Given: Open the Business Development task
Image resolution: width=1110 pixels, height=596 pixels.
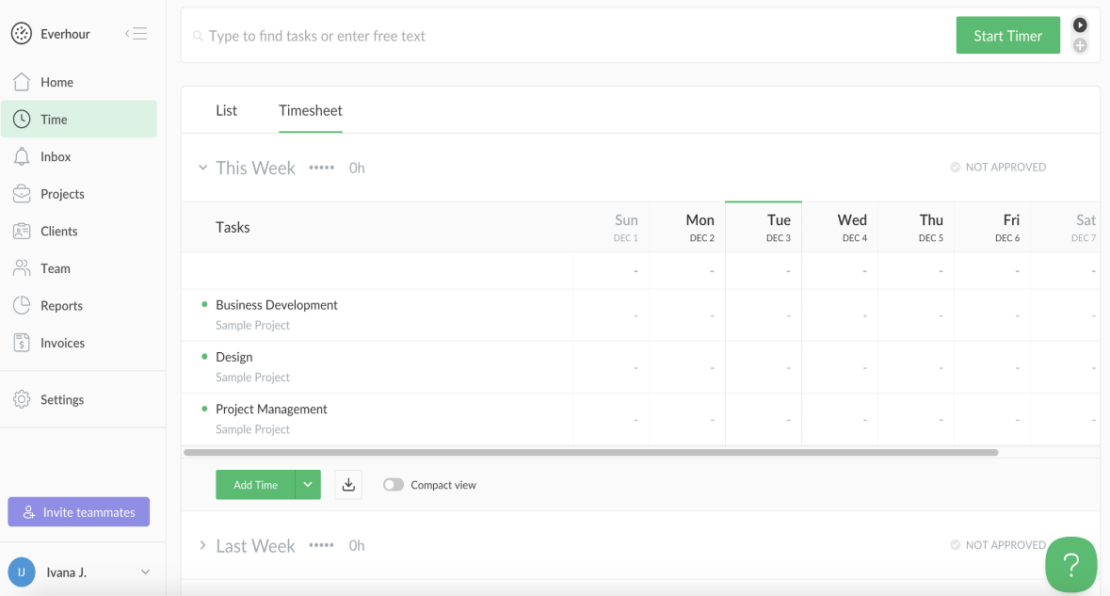Looking at the screenshot, I should 276,305.
